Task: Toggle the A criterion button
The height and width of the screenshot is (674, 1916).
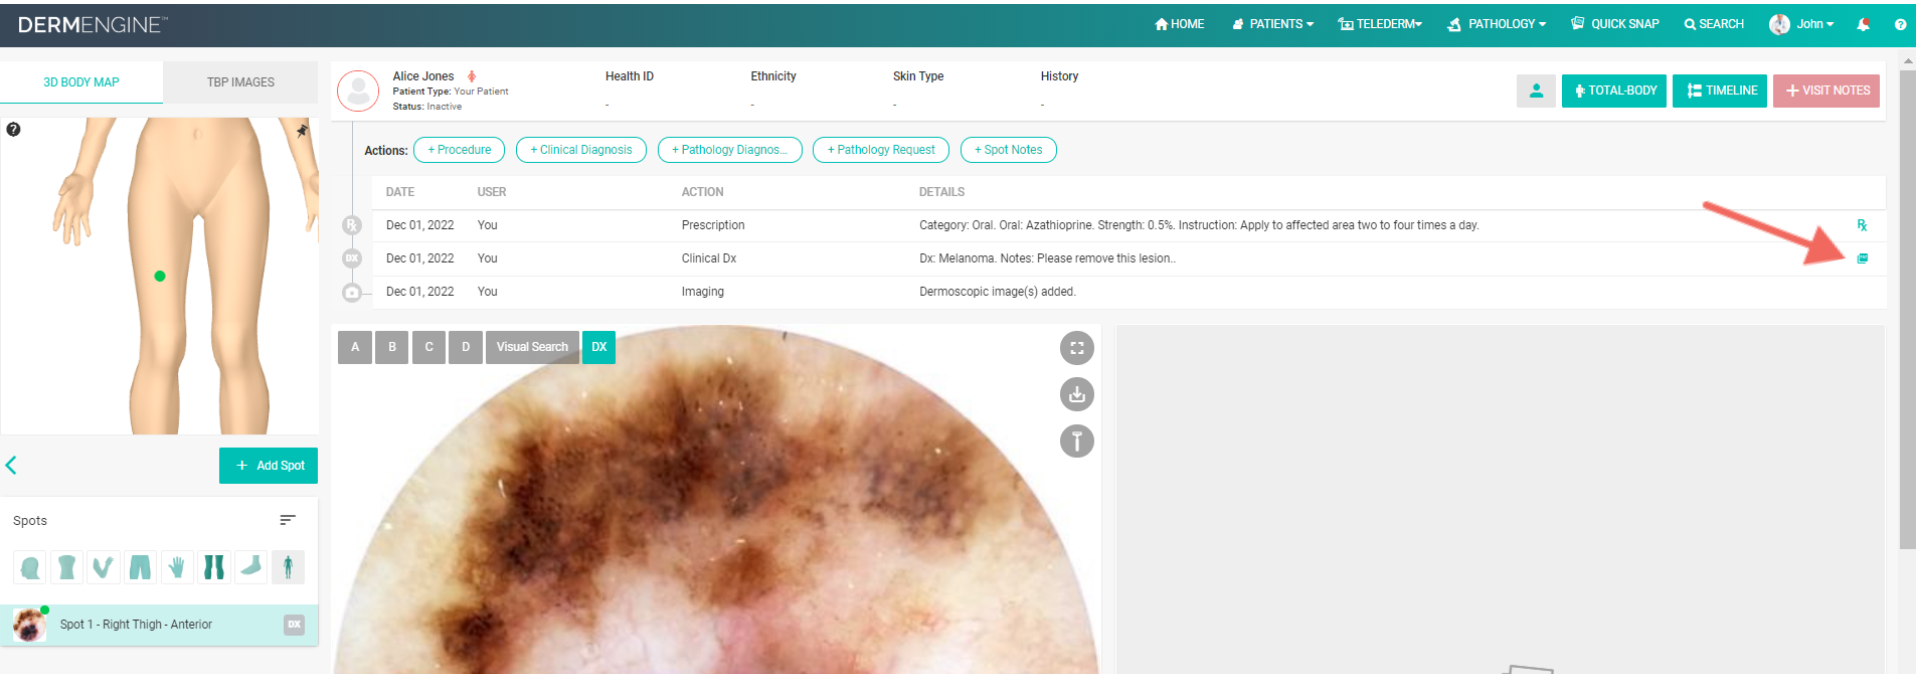Action: point(355,347)
